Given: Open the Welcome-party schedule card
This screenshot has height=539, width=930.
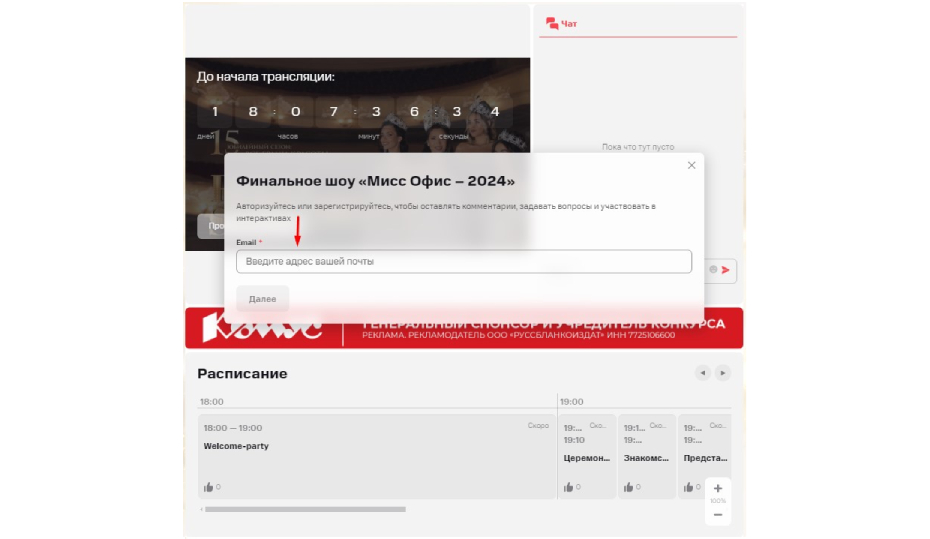Looking at the screenshot, I should click(377, 456).
